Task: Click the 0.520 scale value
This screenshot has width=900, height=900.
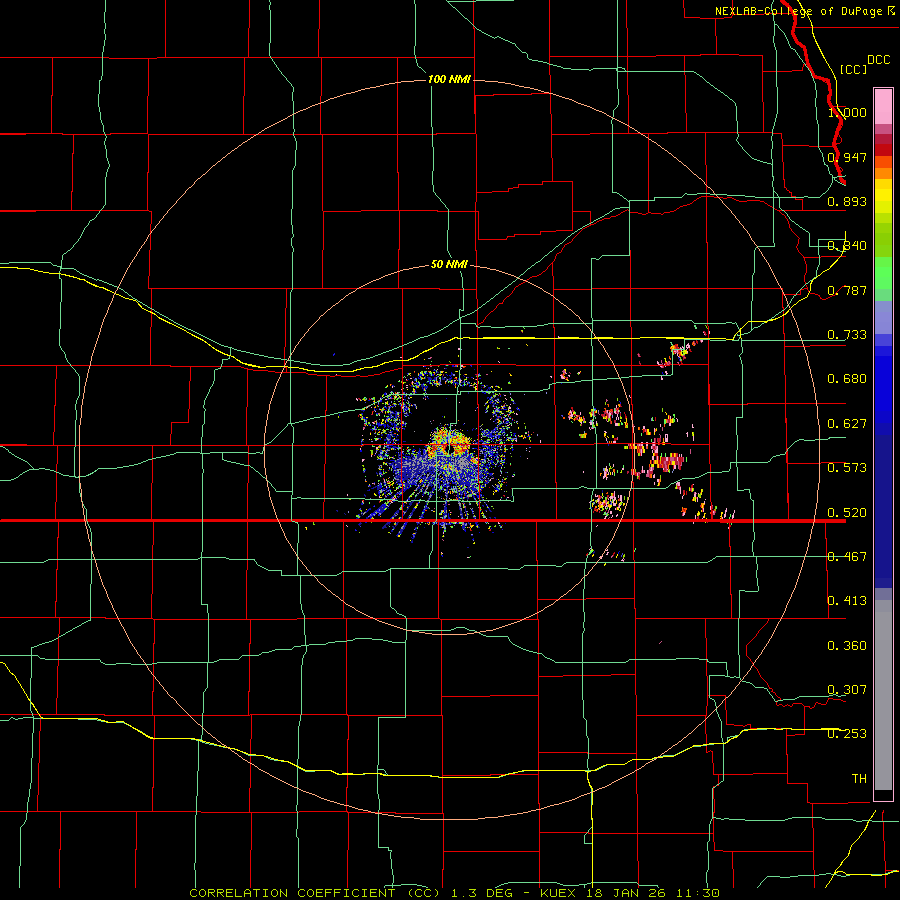Action: coord(847,513)
